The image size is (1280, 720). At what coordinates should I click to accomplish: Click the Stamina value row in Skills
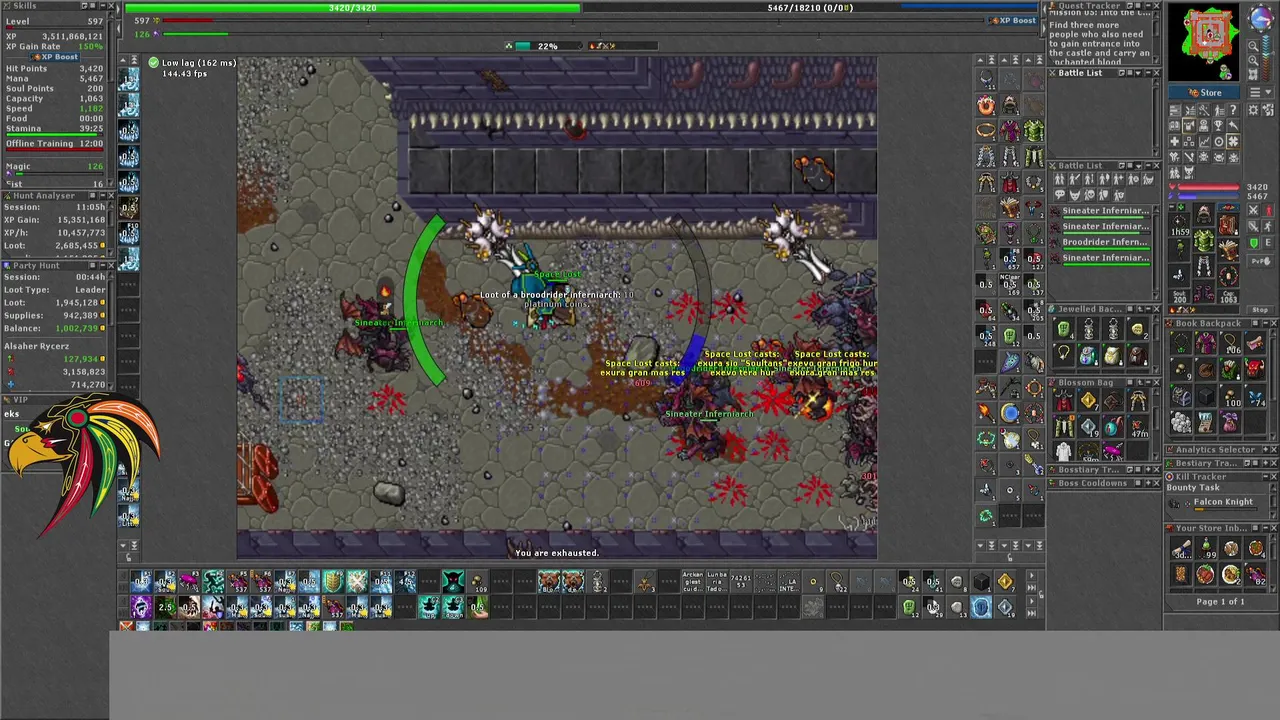tap(54, 128)
